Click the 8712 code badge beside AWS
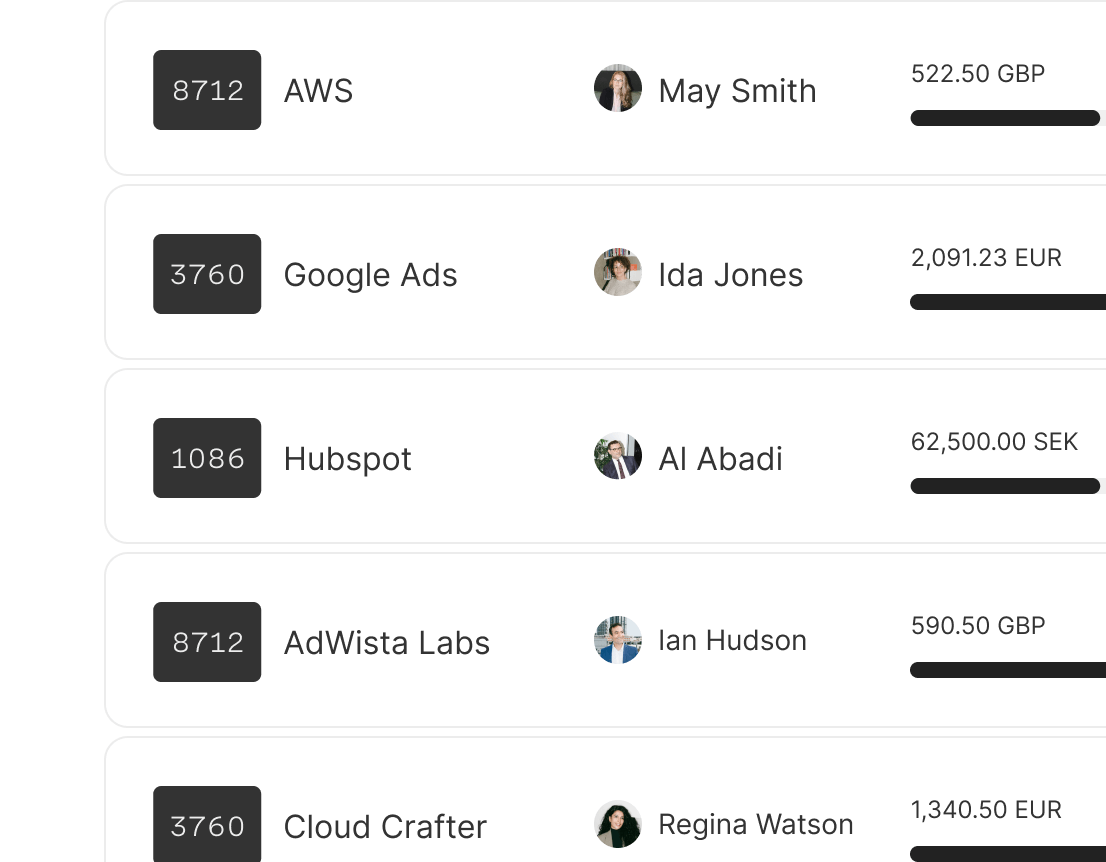The width and height of the screenshot is (1106, 862). pyautogui.click(x=207, y=90)
